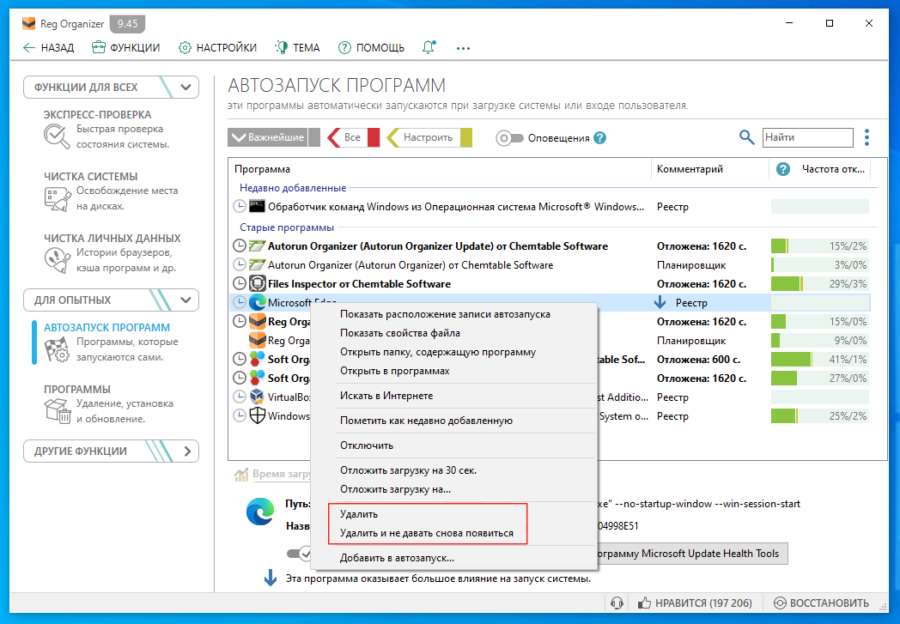Click the Microsoft Update Health Tools button
The image size is (900, 624).
click(x=692, y=554)
